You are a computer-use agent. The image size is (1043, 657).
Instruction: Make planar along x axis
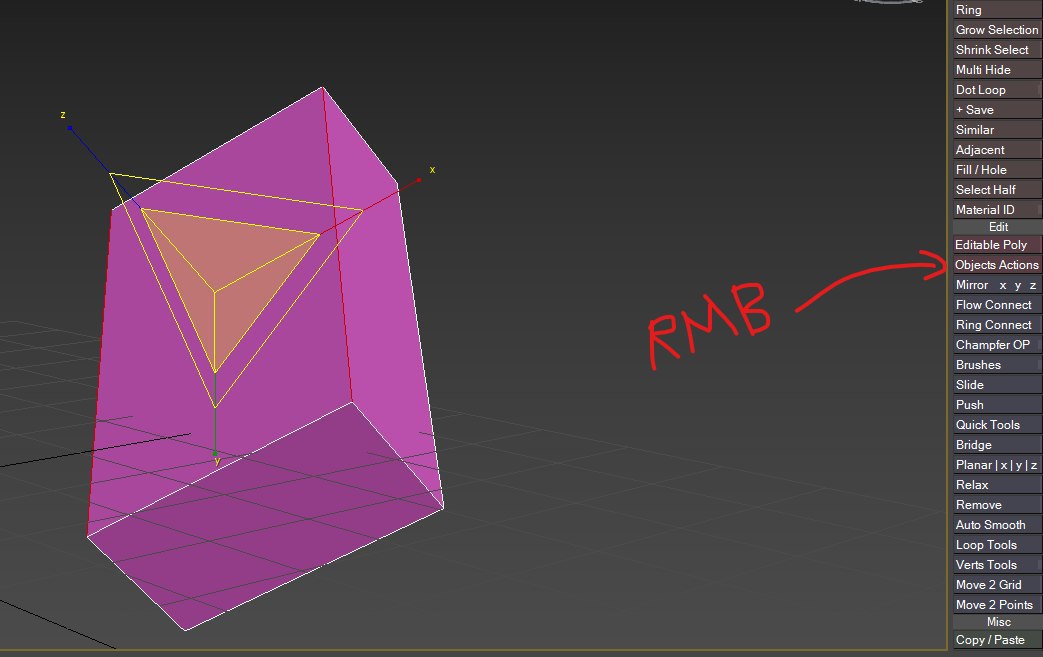click(1004, 465)
